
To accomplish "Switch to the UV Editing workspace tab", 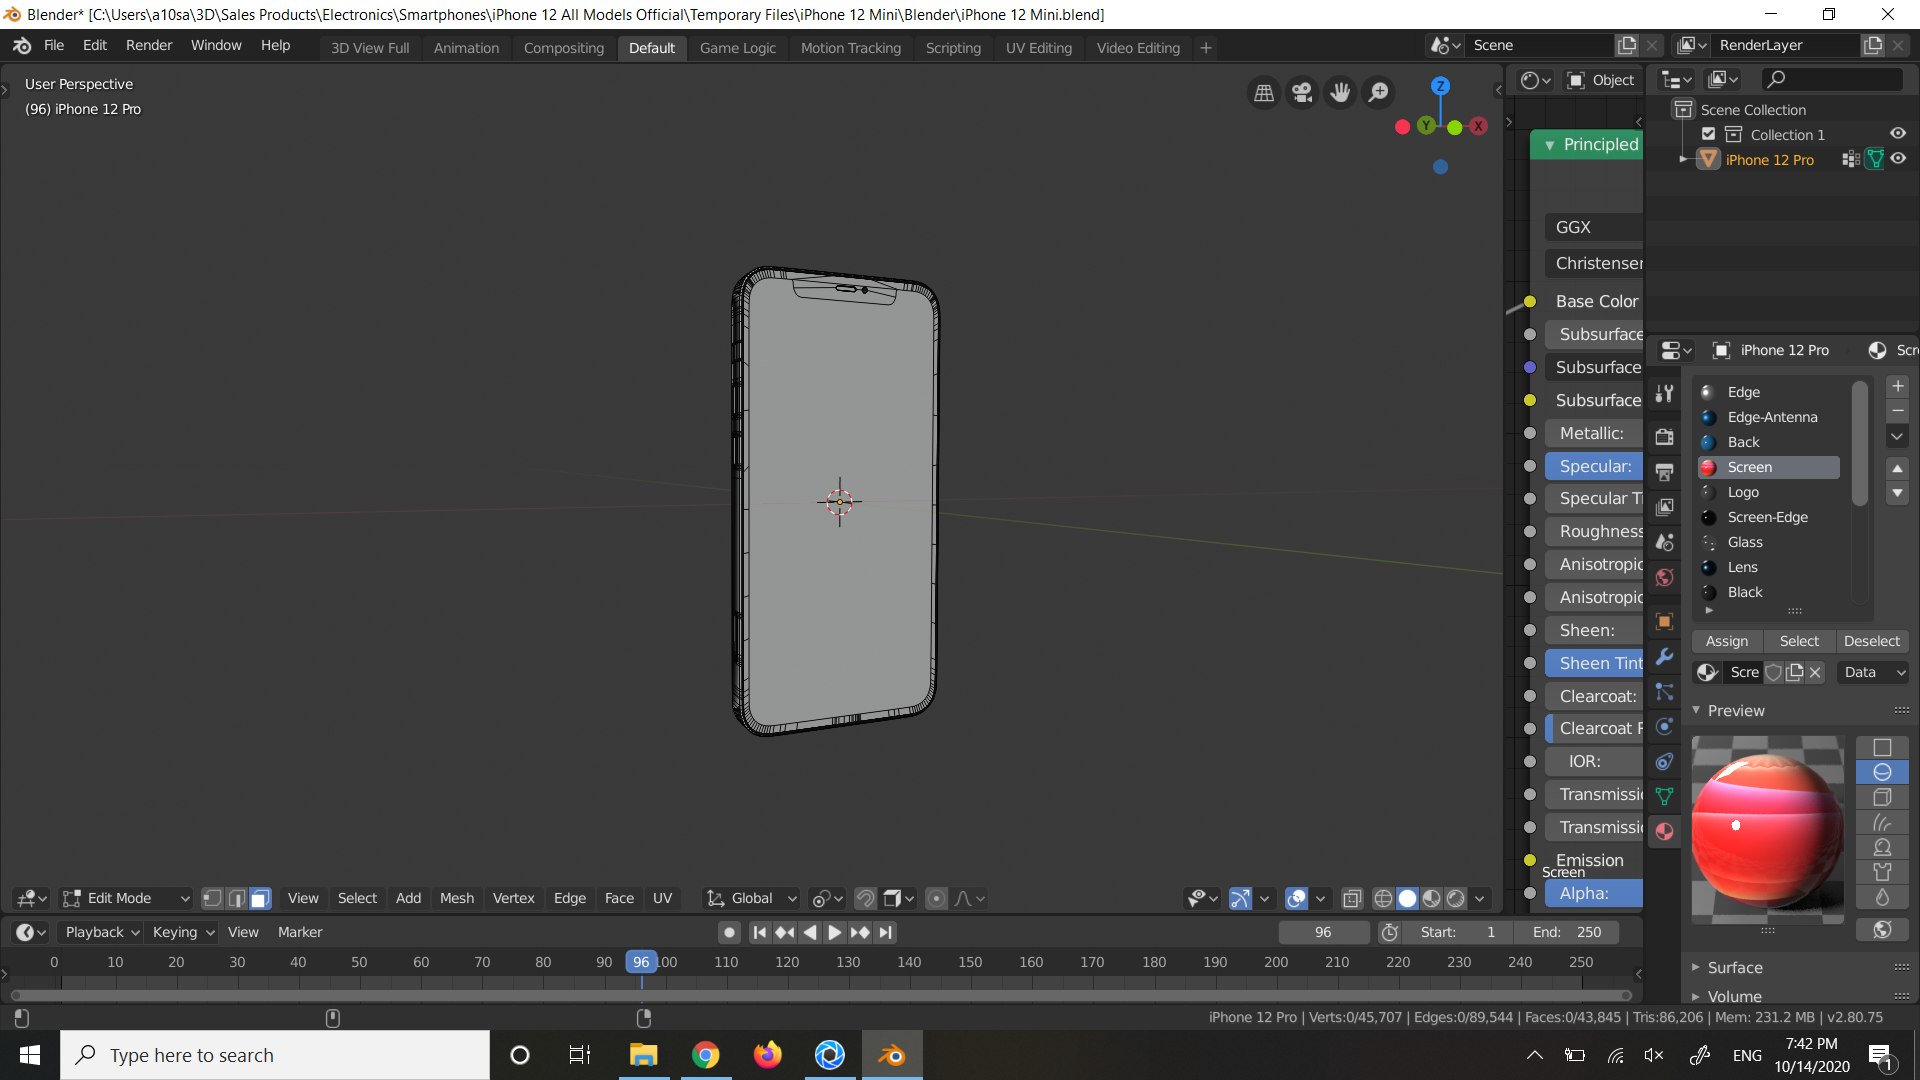I will click(x=1038, y=47).
